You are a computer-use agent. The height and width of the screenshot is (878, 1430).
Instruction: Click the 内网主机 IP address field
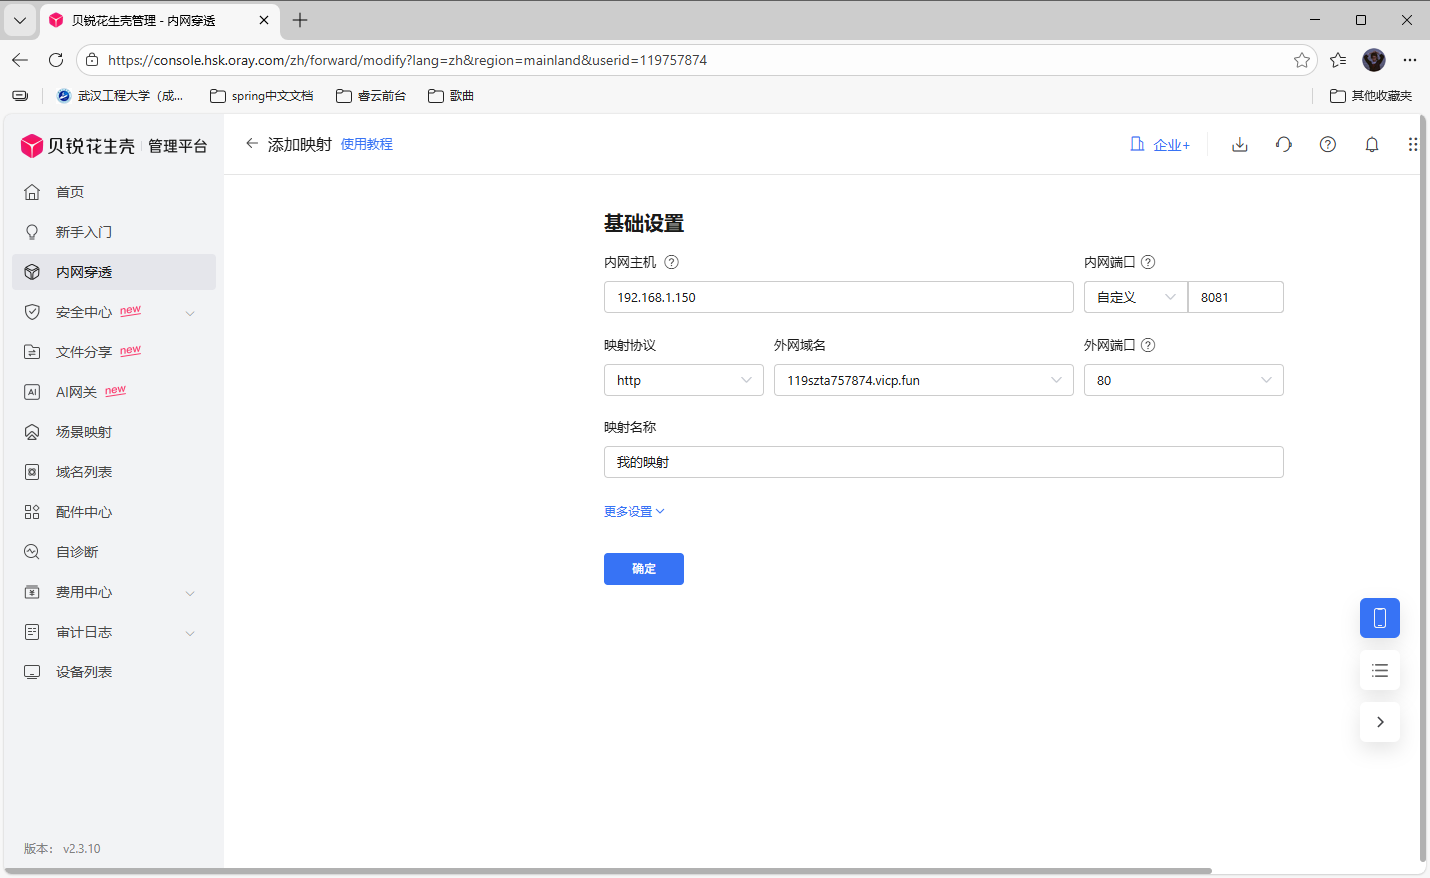point(838,297)
